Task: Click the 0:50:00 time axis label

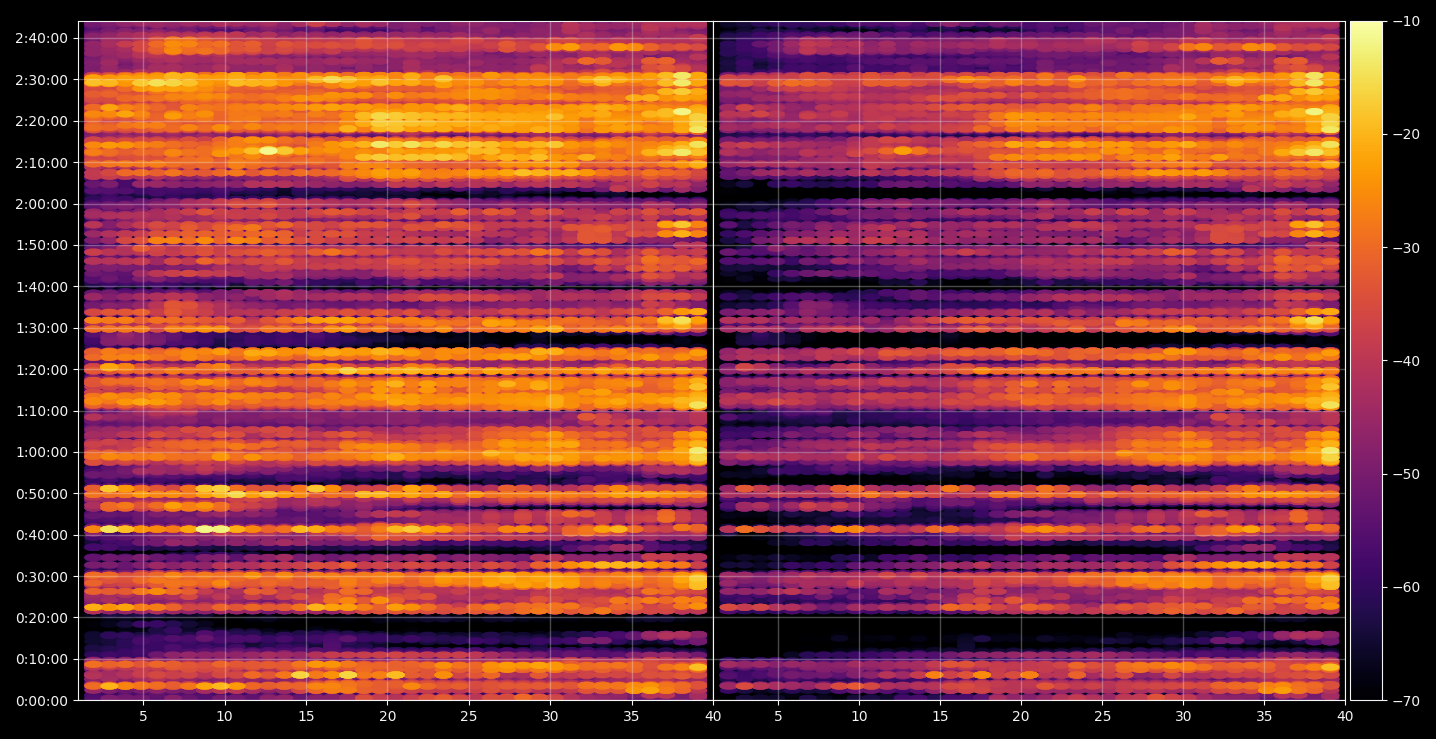Action: click(x=43, y=493)
